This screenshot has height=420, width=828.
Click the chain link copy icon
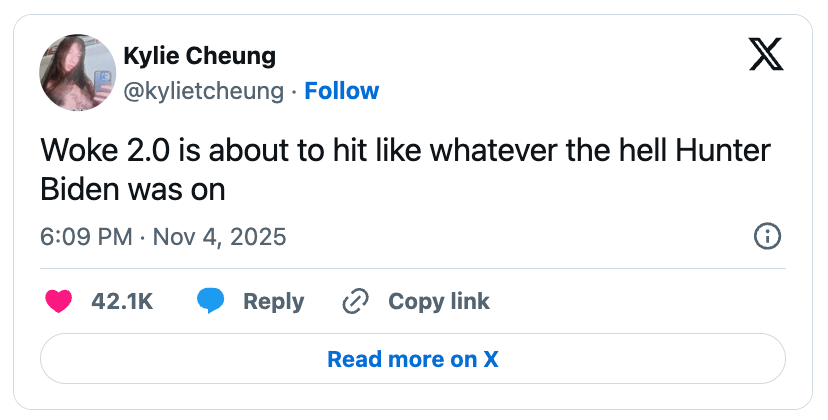point(355,301)
